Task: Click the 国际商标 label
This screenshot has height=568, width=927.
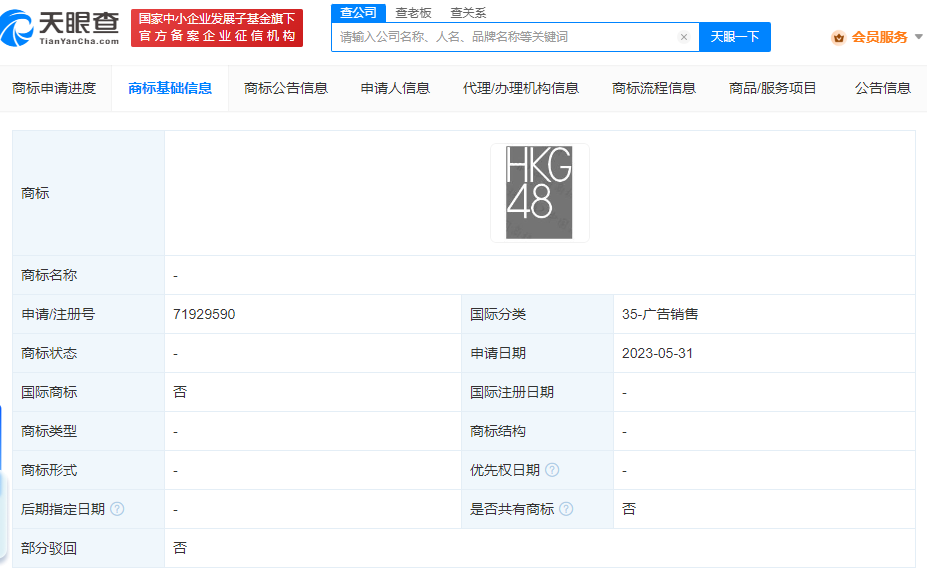Action: tap(49, 392)
